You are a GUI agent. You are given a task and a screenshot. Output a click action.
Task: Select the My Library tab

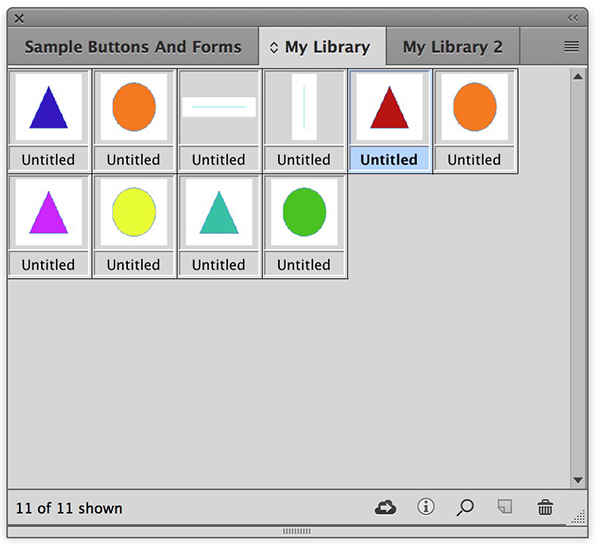click(322, 47)
